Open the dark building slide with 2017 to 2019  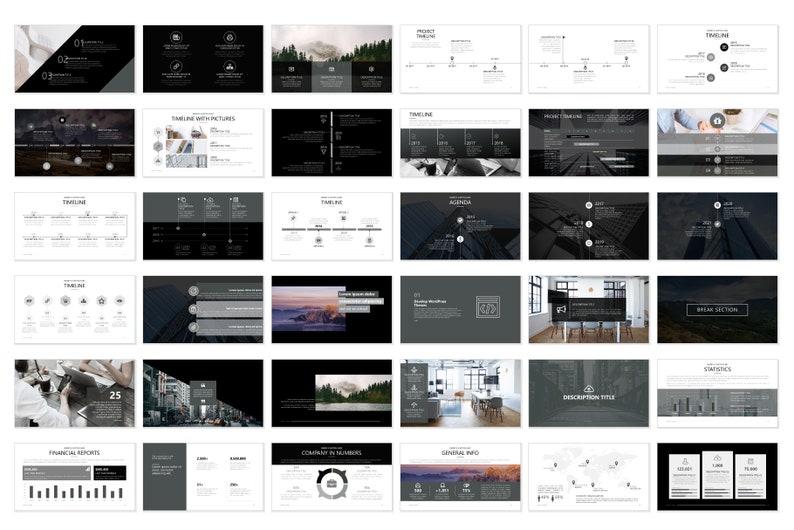tap(589, 226)
